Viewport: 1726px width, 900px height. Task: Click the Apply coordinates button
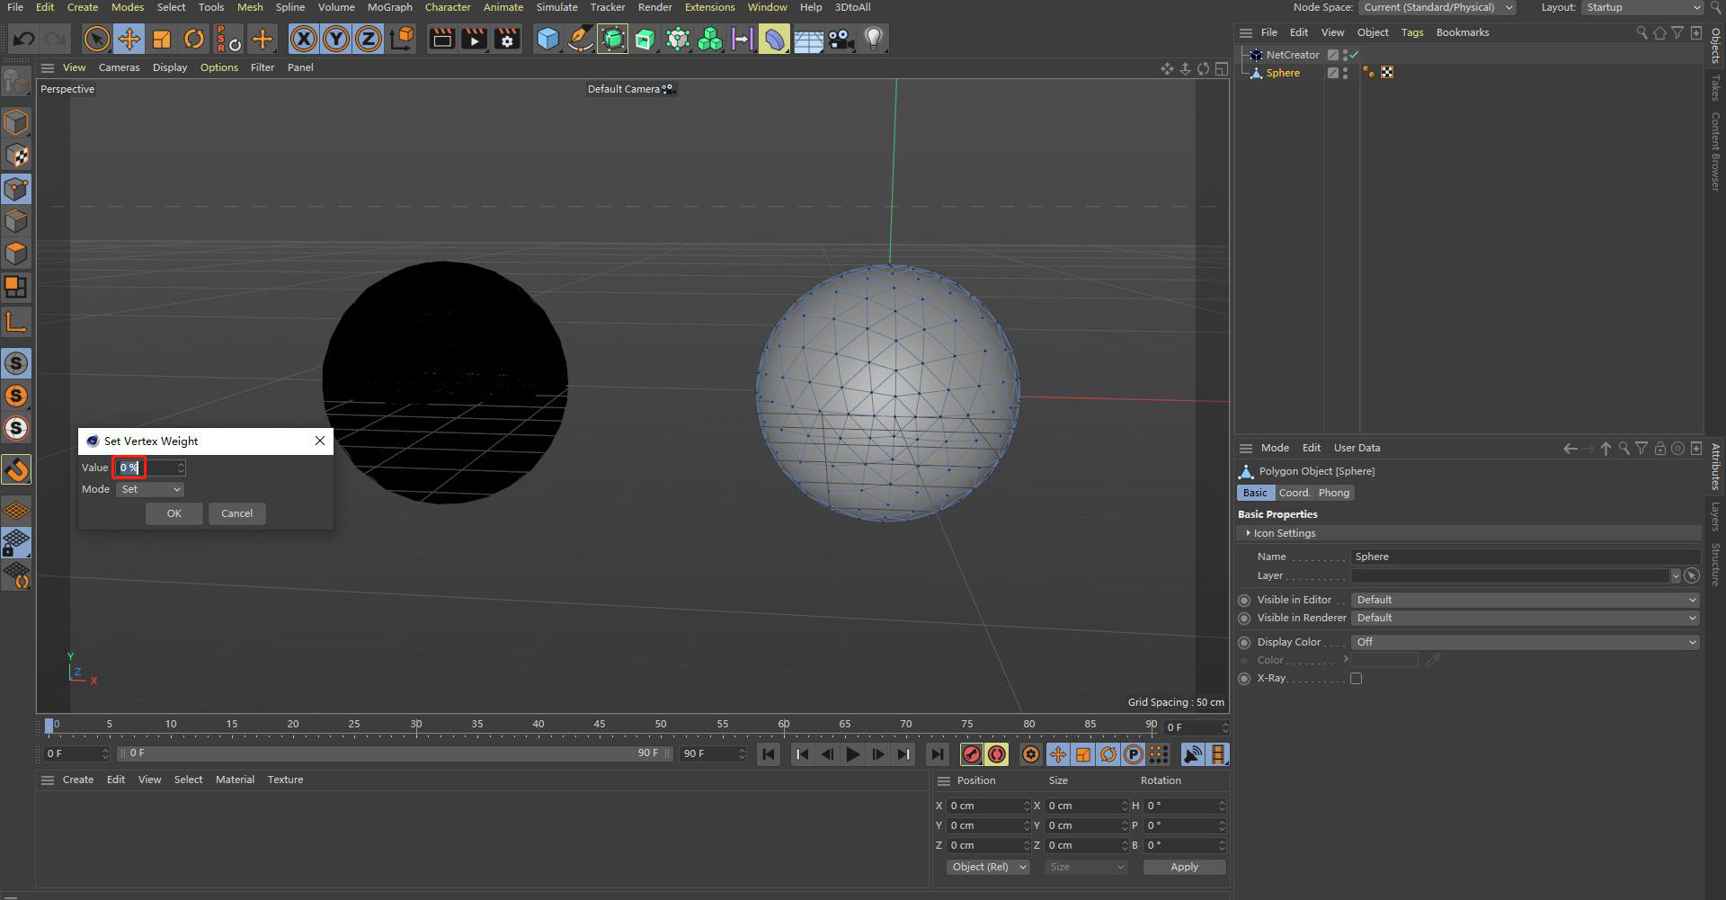1184,867
